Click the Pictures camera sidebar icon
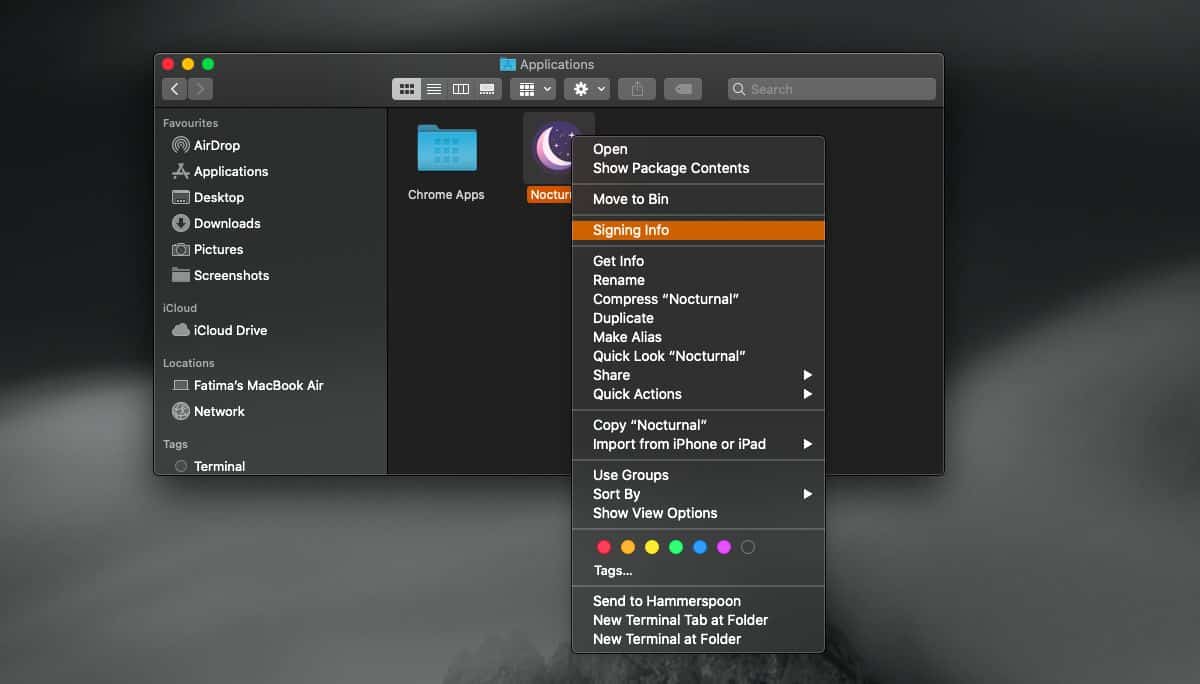This screenshot has width=1200, height=684. 181,249
